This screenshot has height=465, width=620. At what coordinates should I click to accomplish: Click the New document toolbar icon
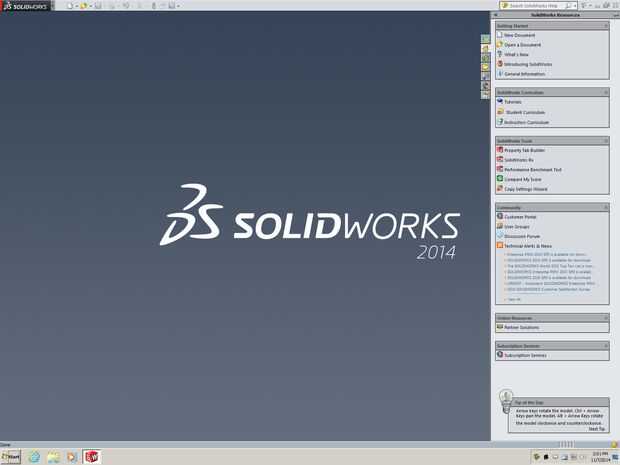70,6
